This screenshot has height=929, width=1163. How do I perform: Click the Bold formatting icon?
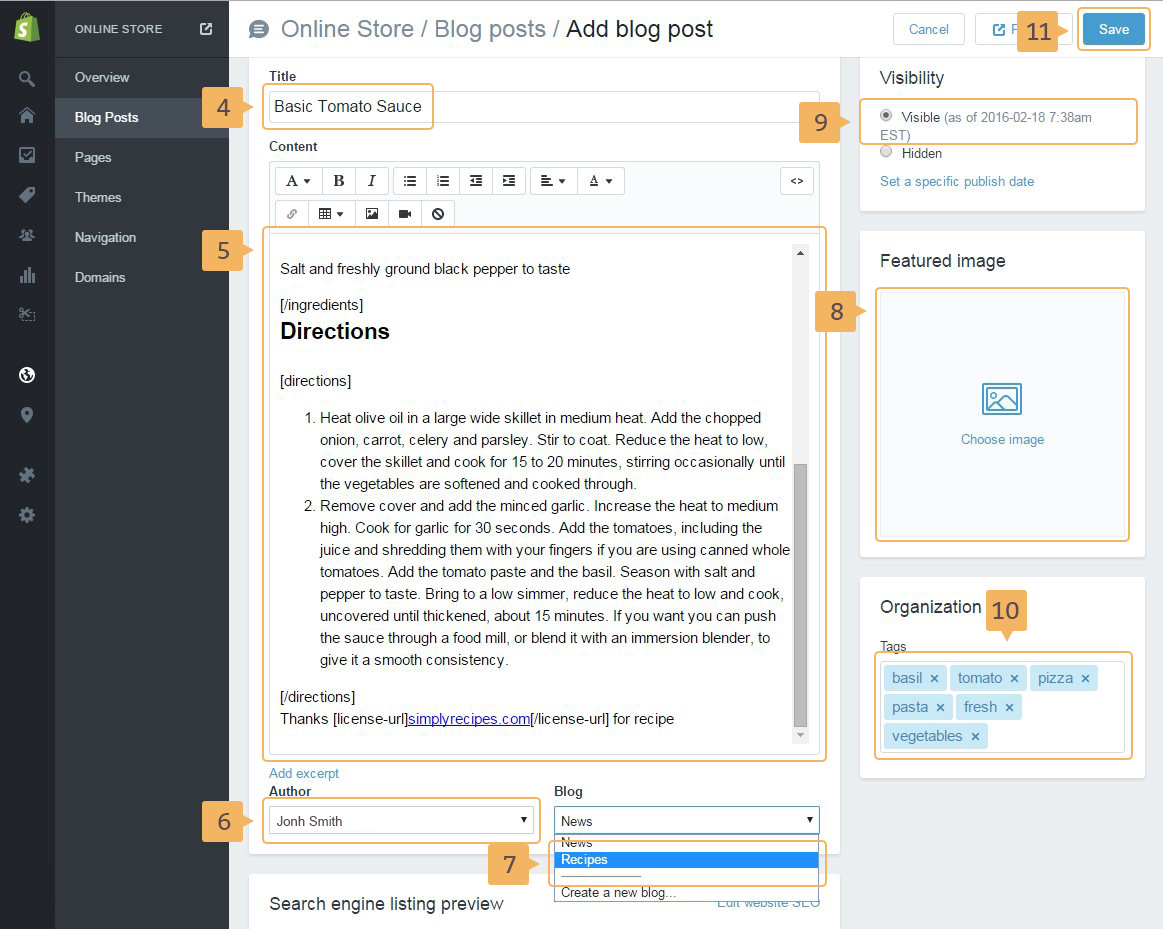[339, 181]
